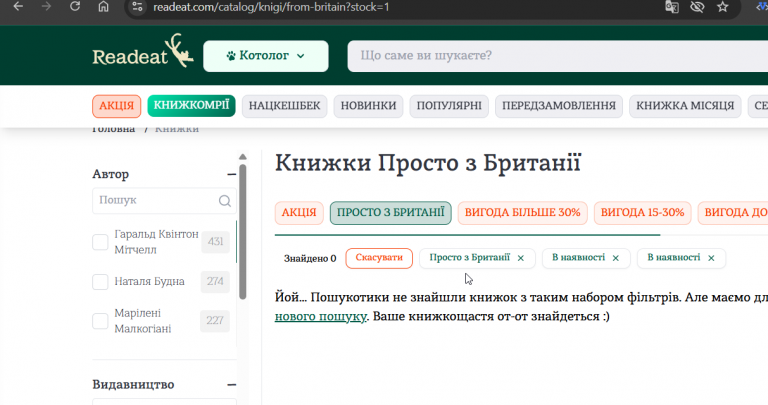The height and width of the screenshot is (405, 768).
Task: Open the ПЕРЕДЗАМОВЛЕННЯ tab
Action: coord(559,106)
